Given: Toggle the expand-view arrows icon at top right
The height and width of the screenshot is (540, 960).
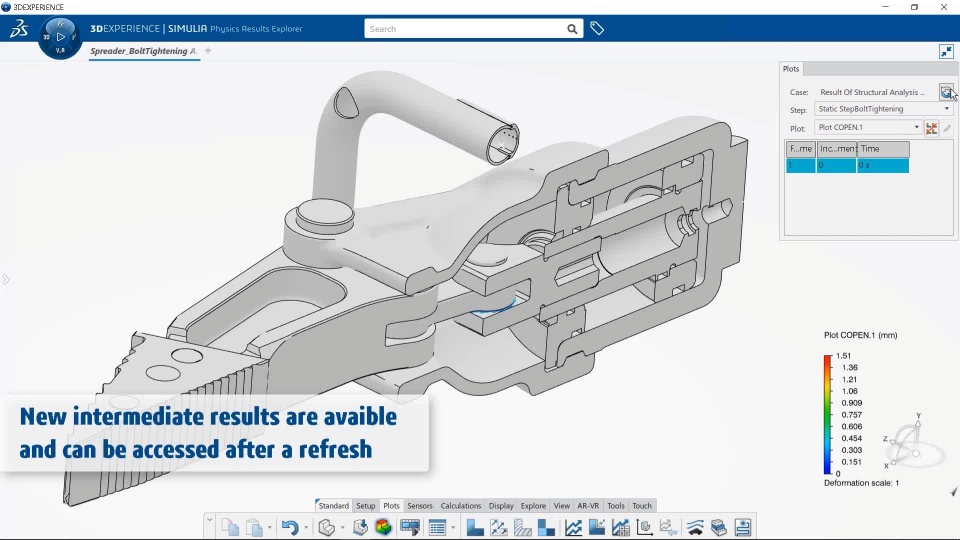Looking at the screenshot, I should [x=947, y=51].
